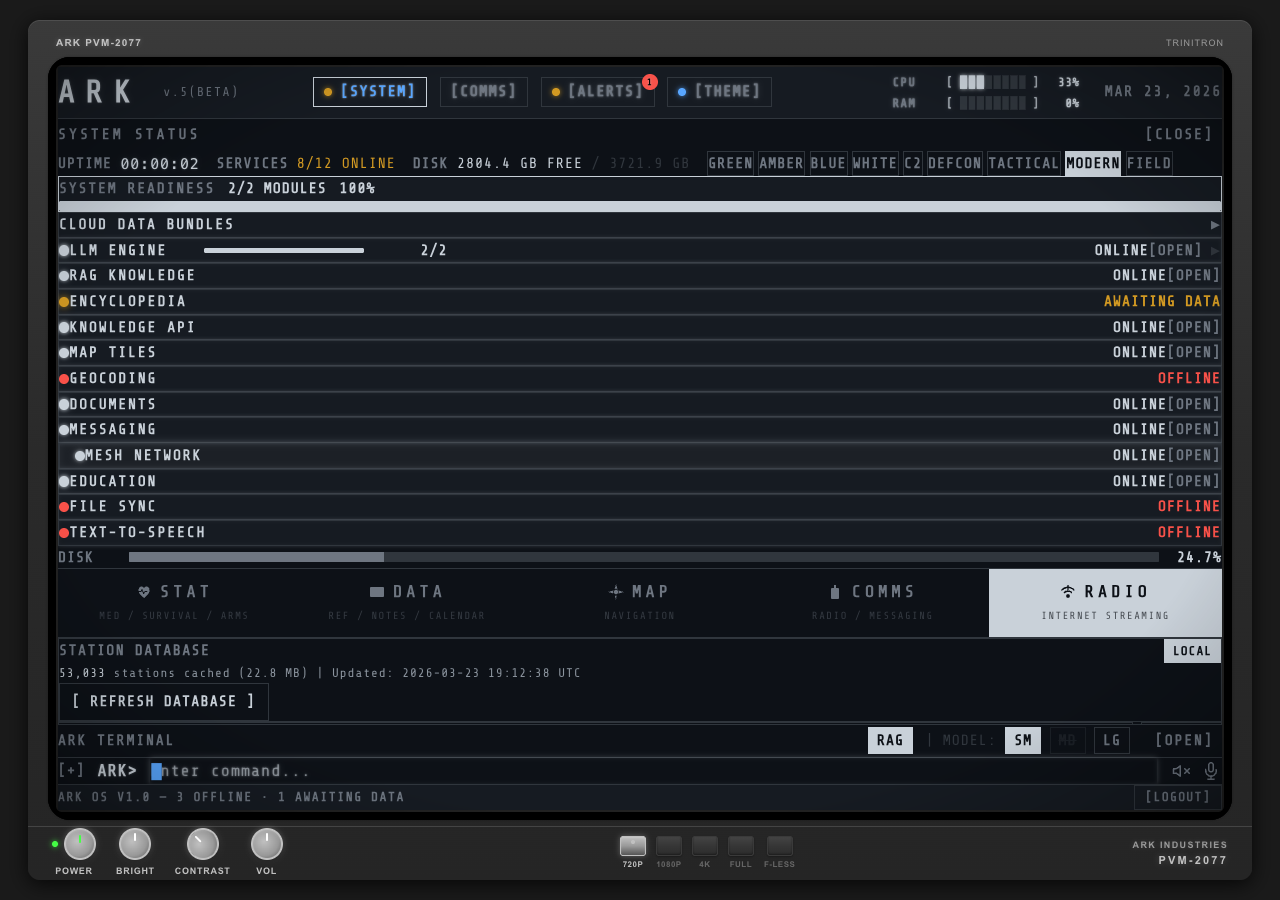Enable RAG mode in the terminal bar
Image resolution: width=1280 pixels, height=900 pixels.
[890, 740]
